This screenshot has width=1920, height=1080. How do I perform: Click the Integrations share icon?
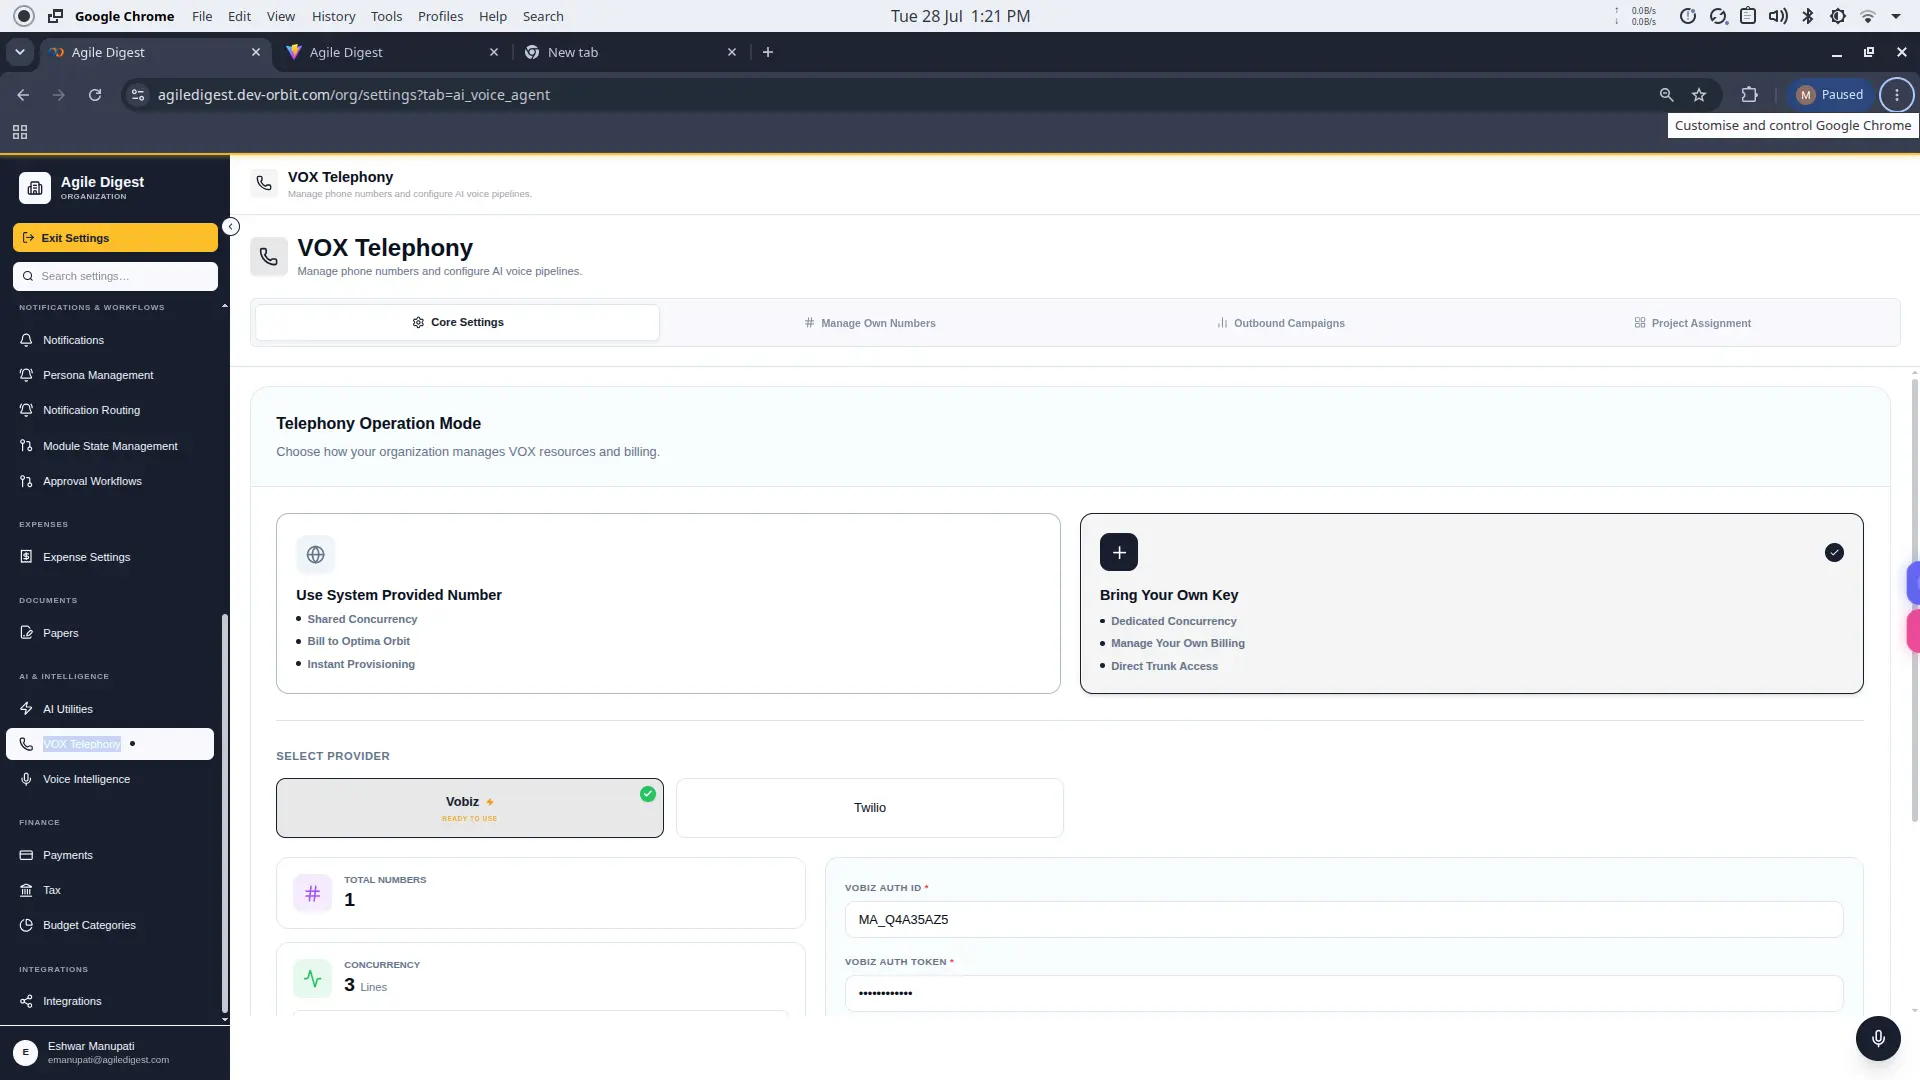pos(26,1001)
